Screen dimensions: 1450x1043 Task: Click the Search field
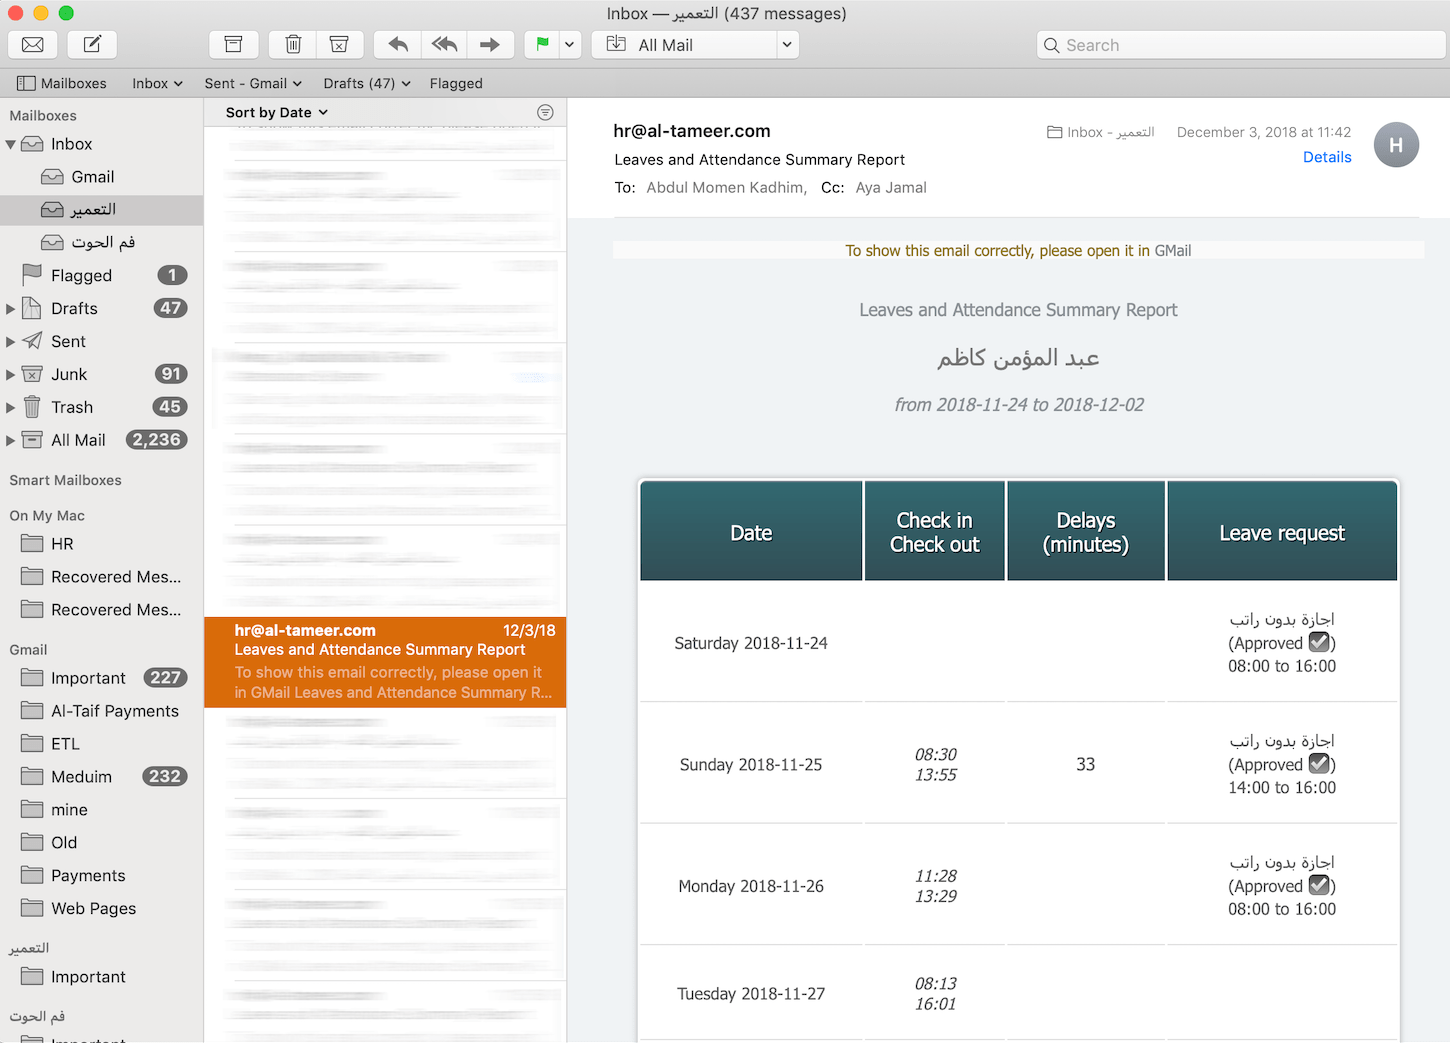(x=1241, y=45)
